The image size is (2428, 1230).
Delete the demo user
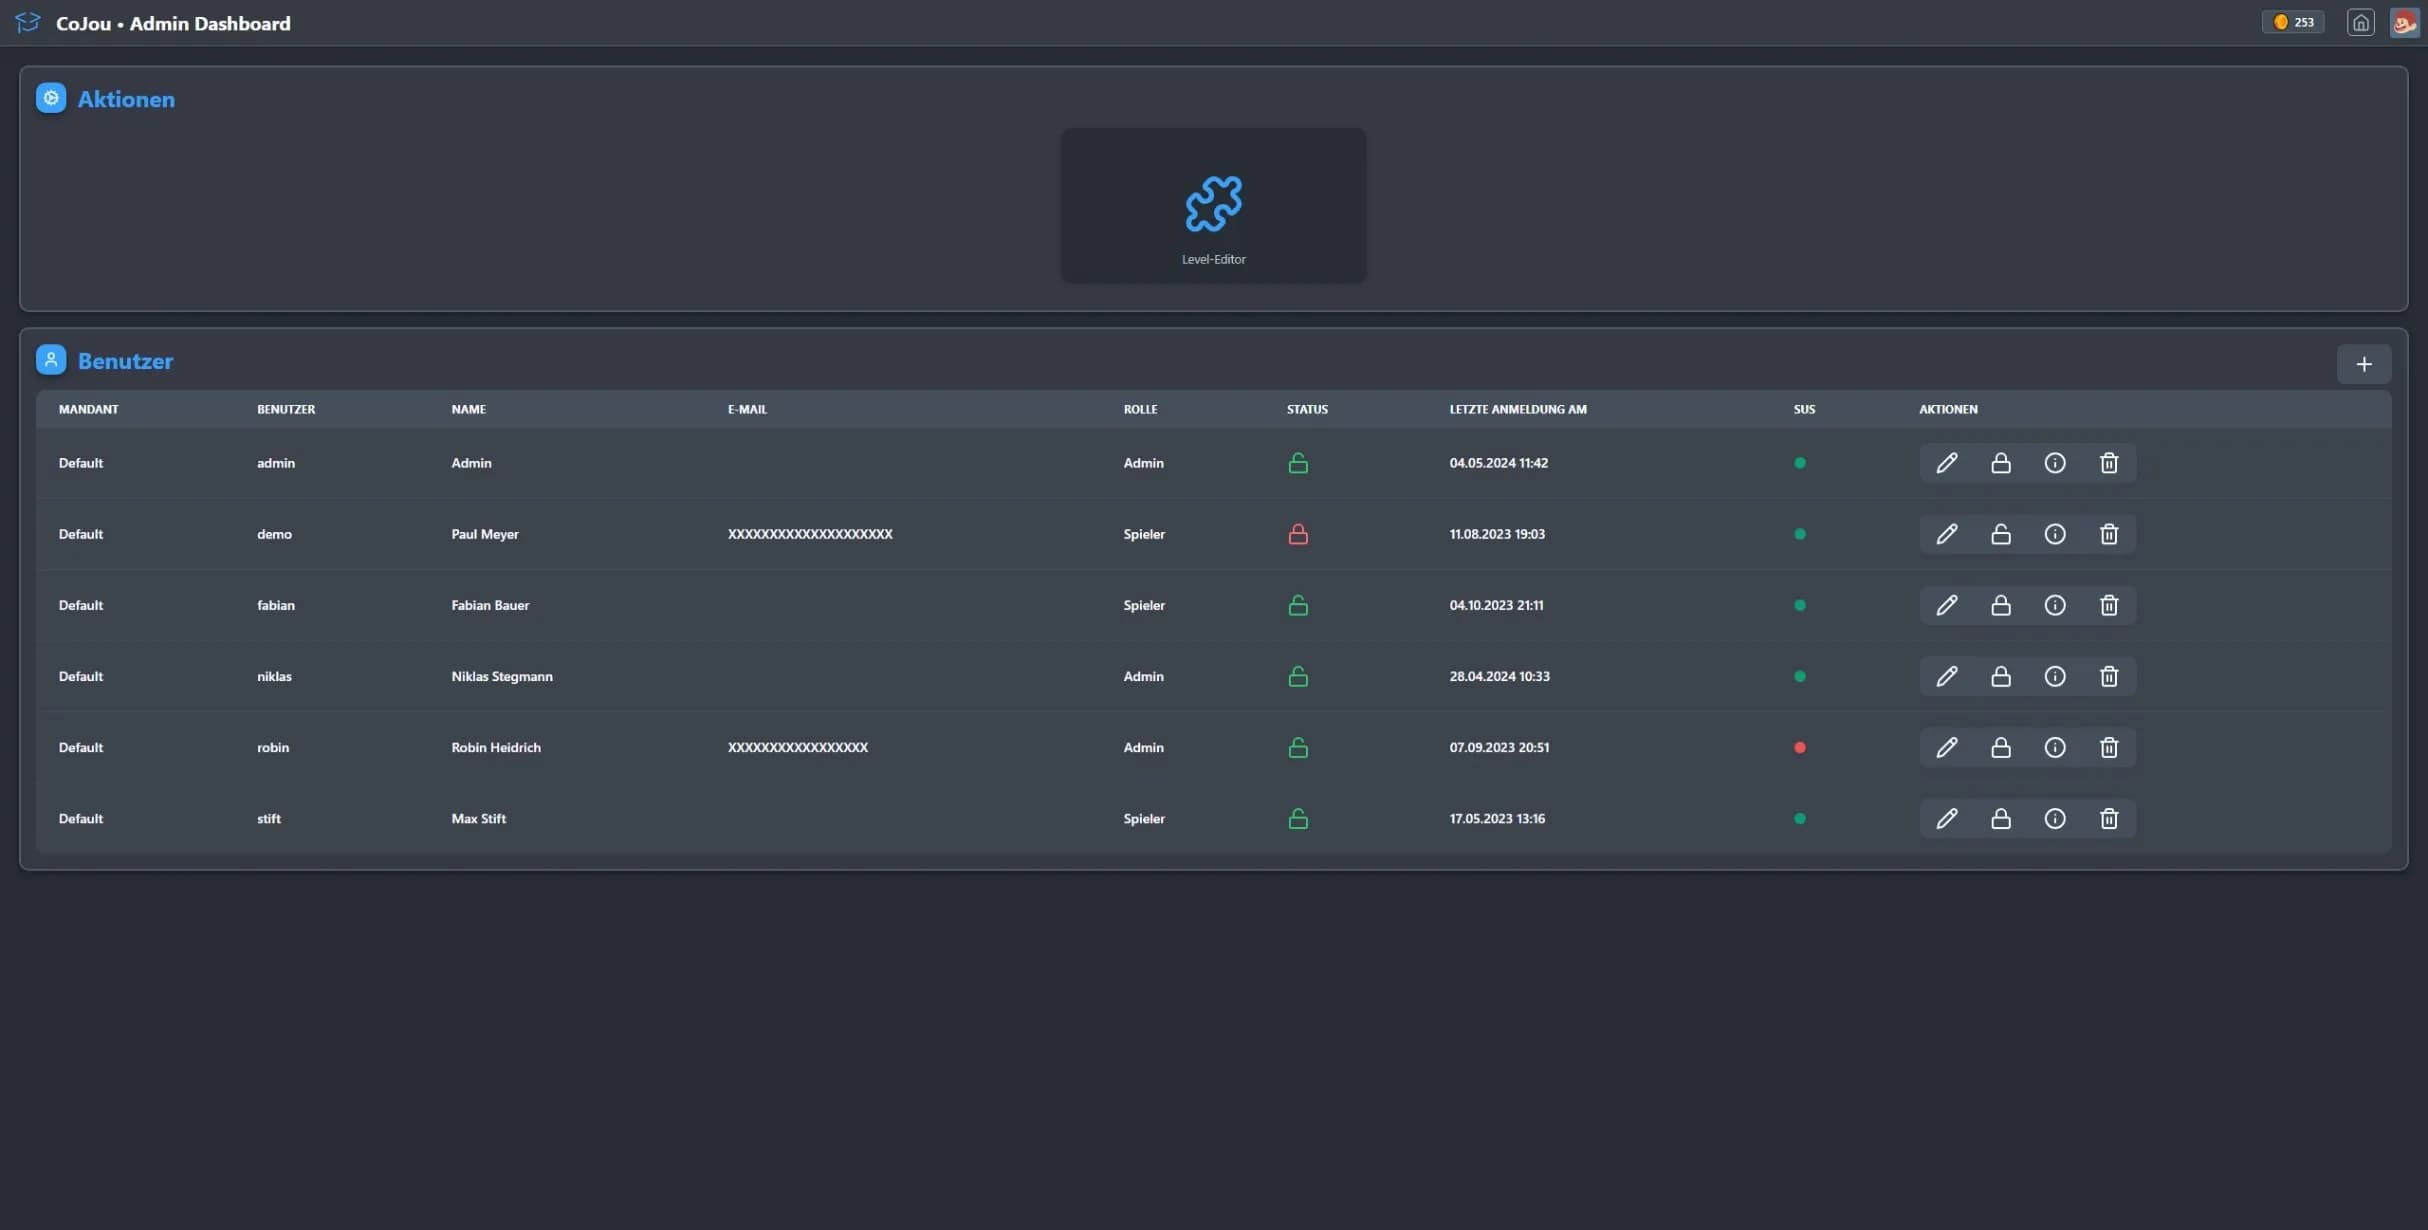click(x=2108, y=534)
